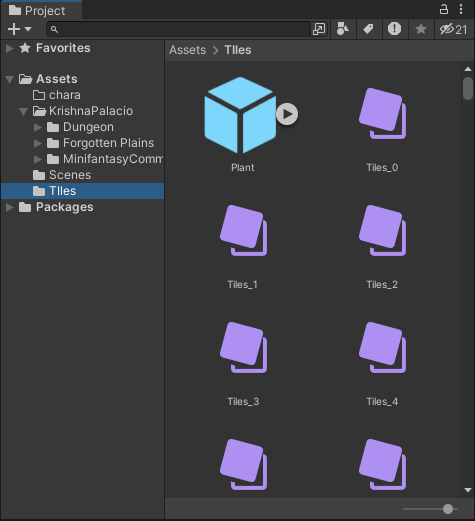475x521 pixels.
Task: Expand the Packages tree node
Action: 10,207
